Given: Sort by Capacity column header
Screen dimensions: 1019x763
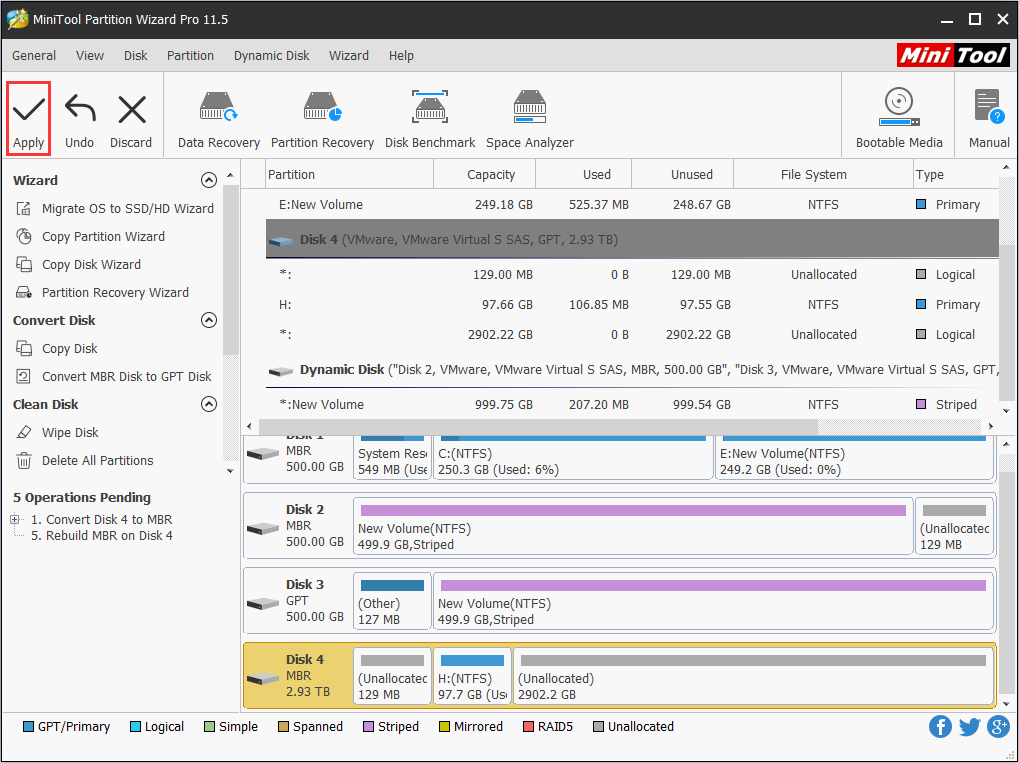Looking at the screenshot, I should click(485, 174).
